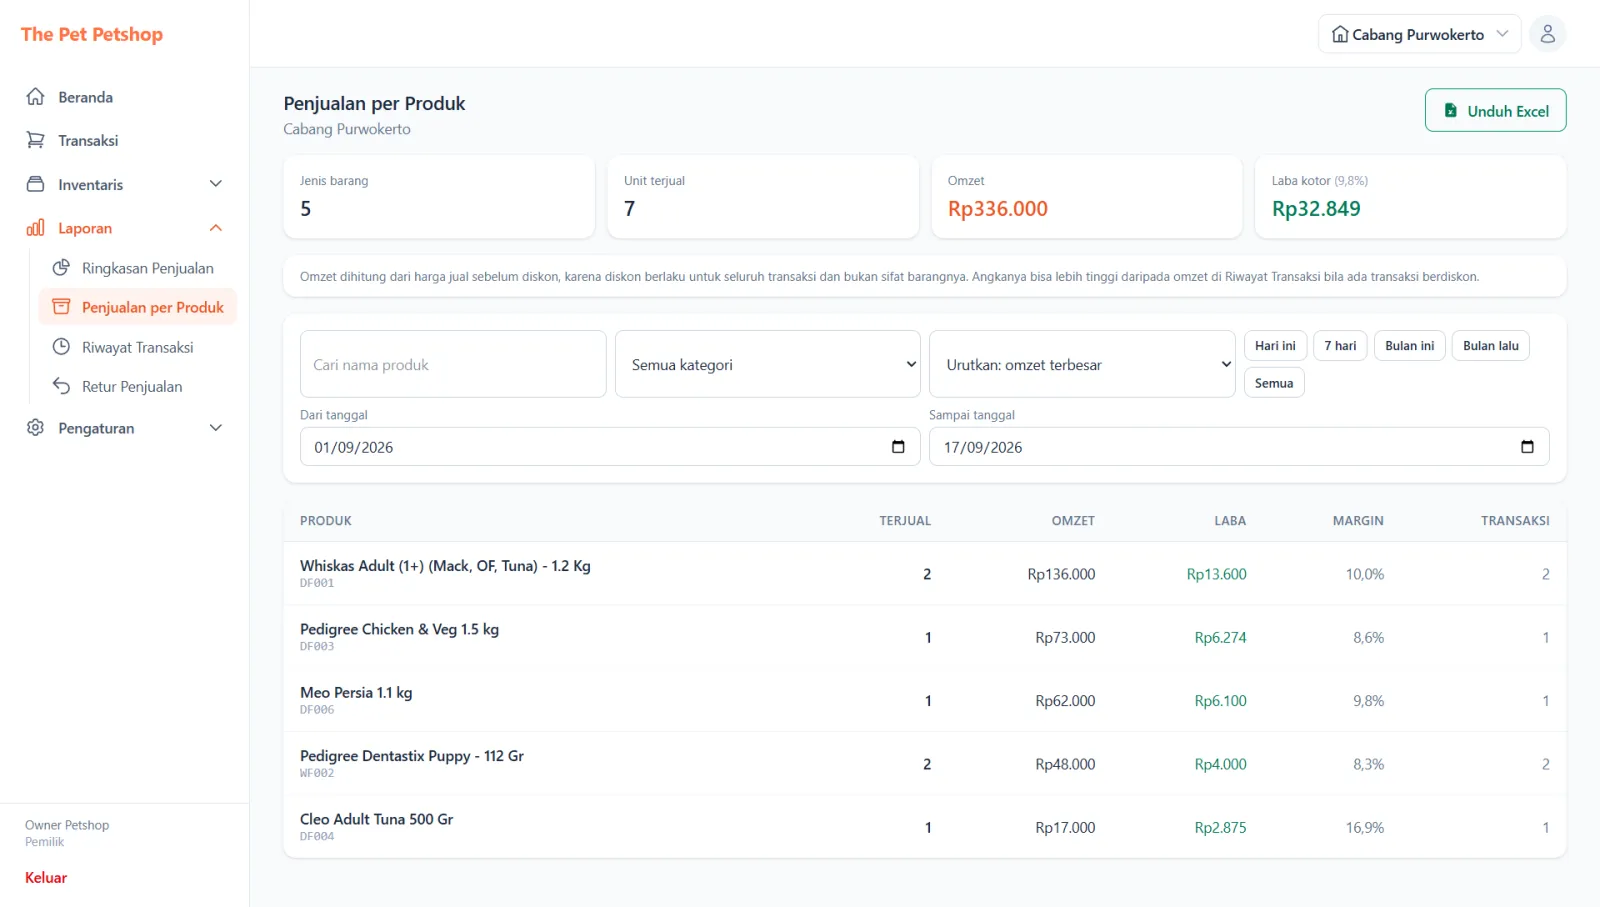The width and height of the screenshot is (1600, 907).
Task: Click the Inventaris box icon
Action: coord(35,184)
